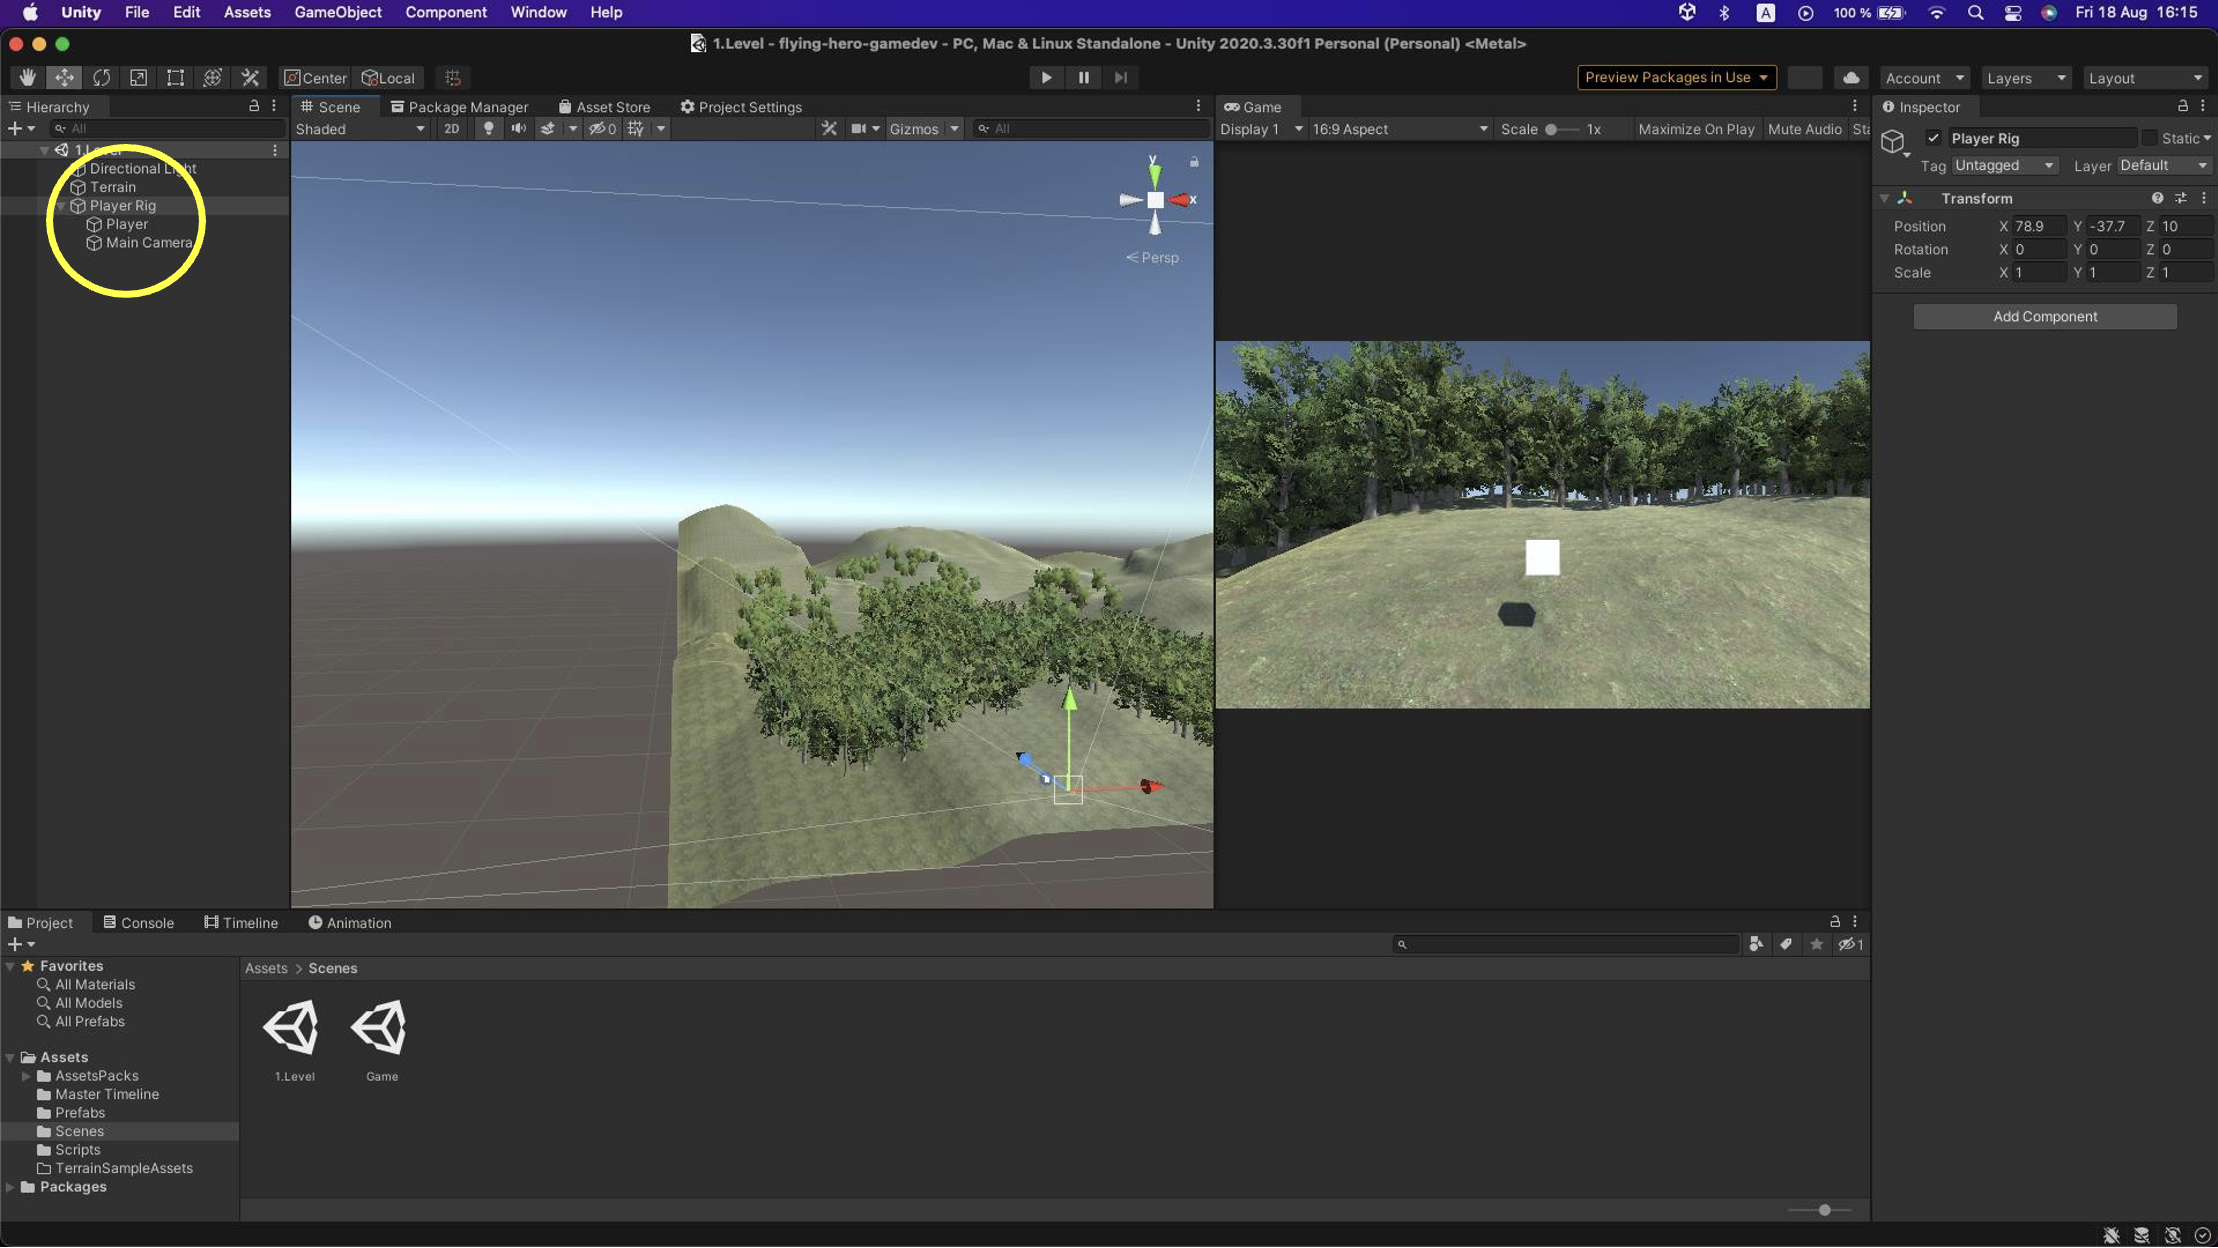Image resolution: width=2218 pixels, height=1248 pixels.
Task: Toggle Mute Audio in Game view
Action: (x=1804, y=128)
